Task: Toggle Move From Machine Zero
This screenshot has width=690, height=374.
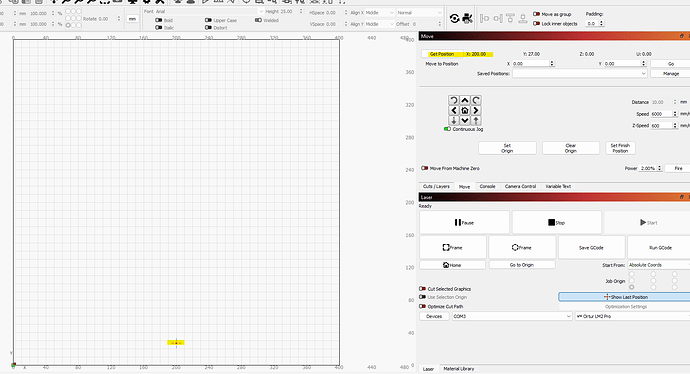Action: [x=425, y=168]
